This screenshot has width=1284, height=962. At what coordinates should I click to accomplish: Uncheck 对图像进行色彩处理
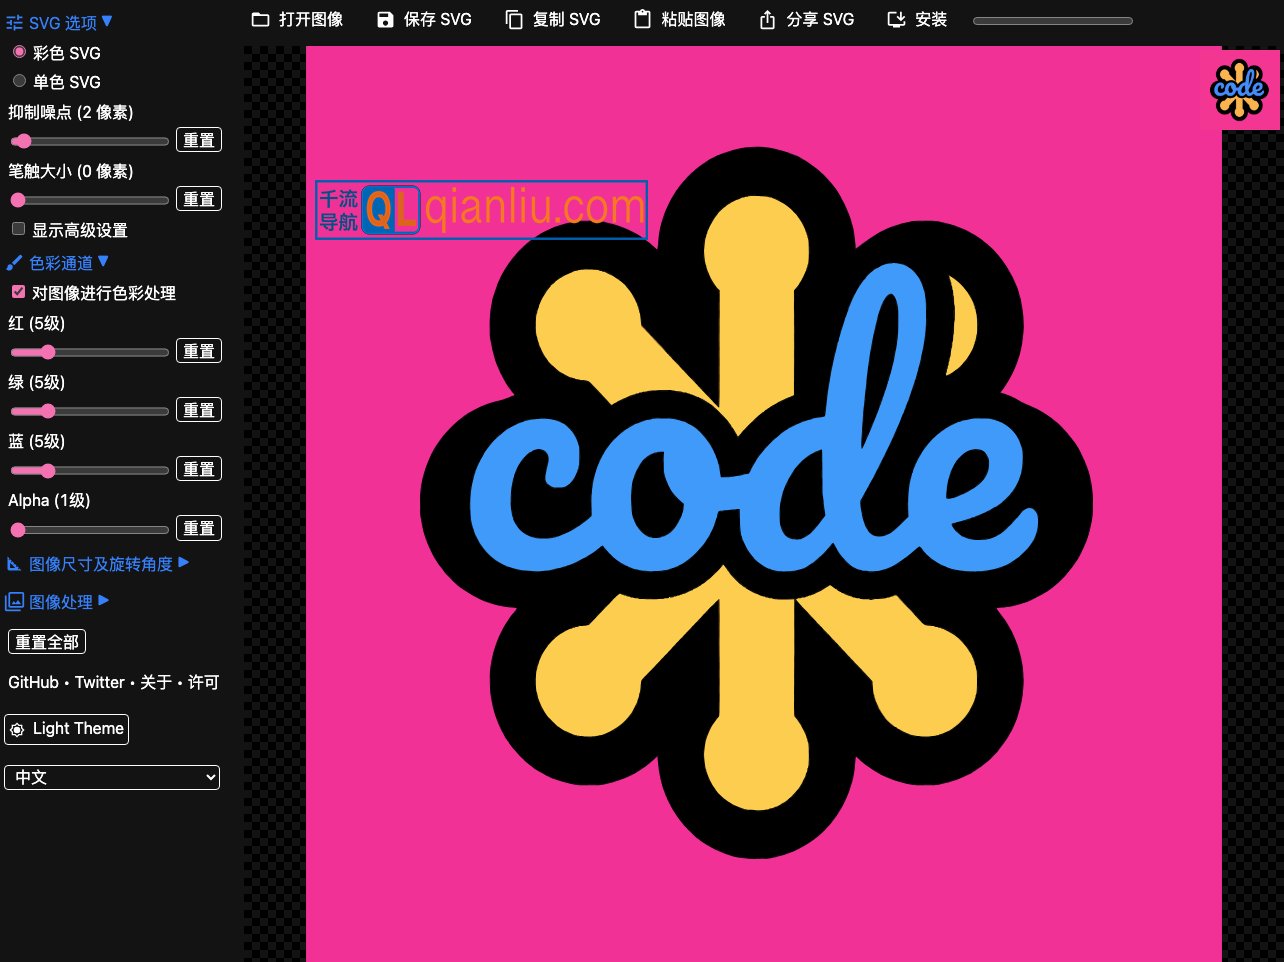click(x=16, y=292)
